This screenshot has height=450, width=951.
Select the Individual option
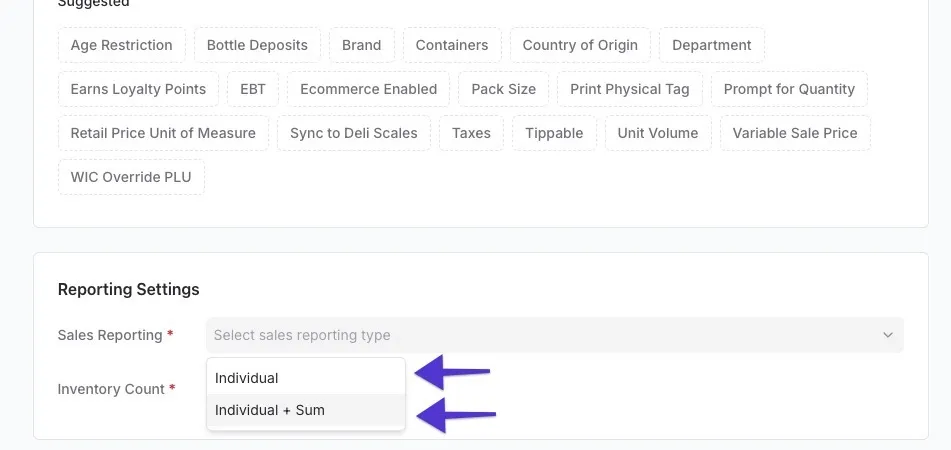(x=306, y=378)
